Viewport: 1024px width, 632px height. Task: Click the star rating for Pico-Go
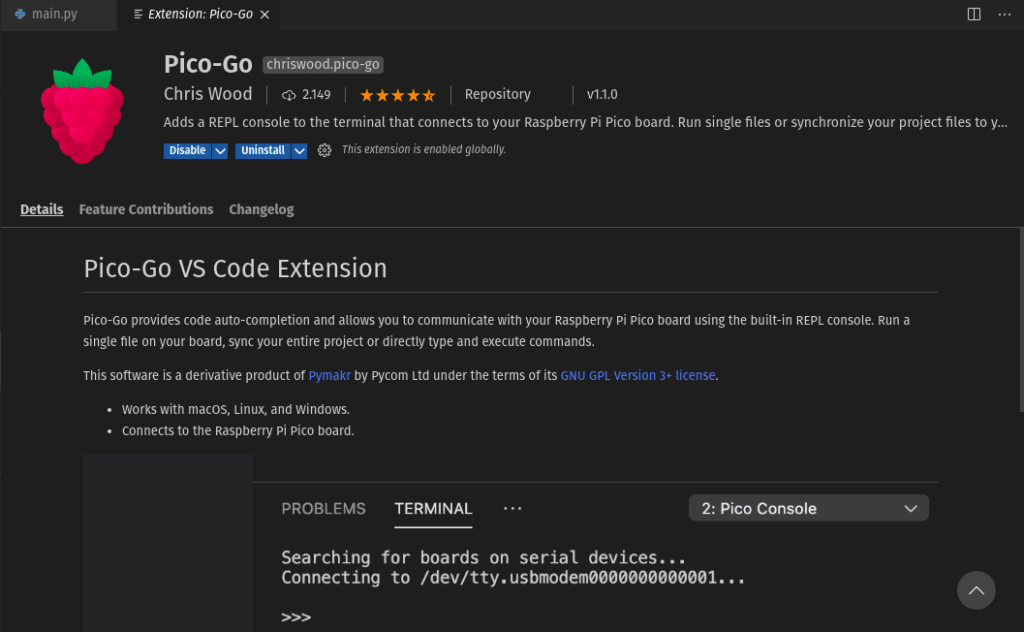click(397, 95)
